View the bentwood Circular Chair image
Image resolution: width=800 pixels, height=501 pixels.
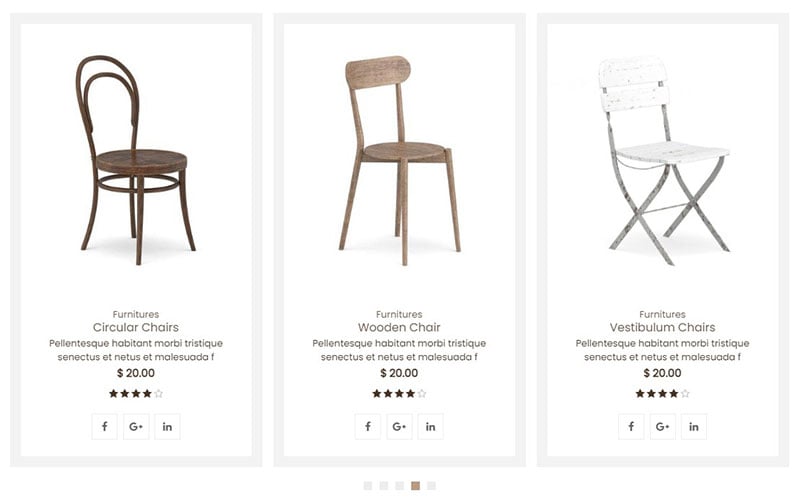pyautogui.click(x=136, y=160)
